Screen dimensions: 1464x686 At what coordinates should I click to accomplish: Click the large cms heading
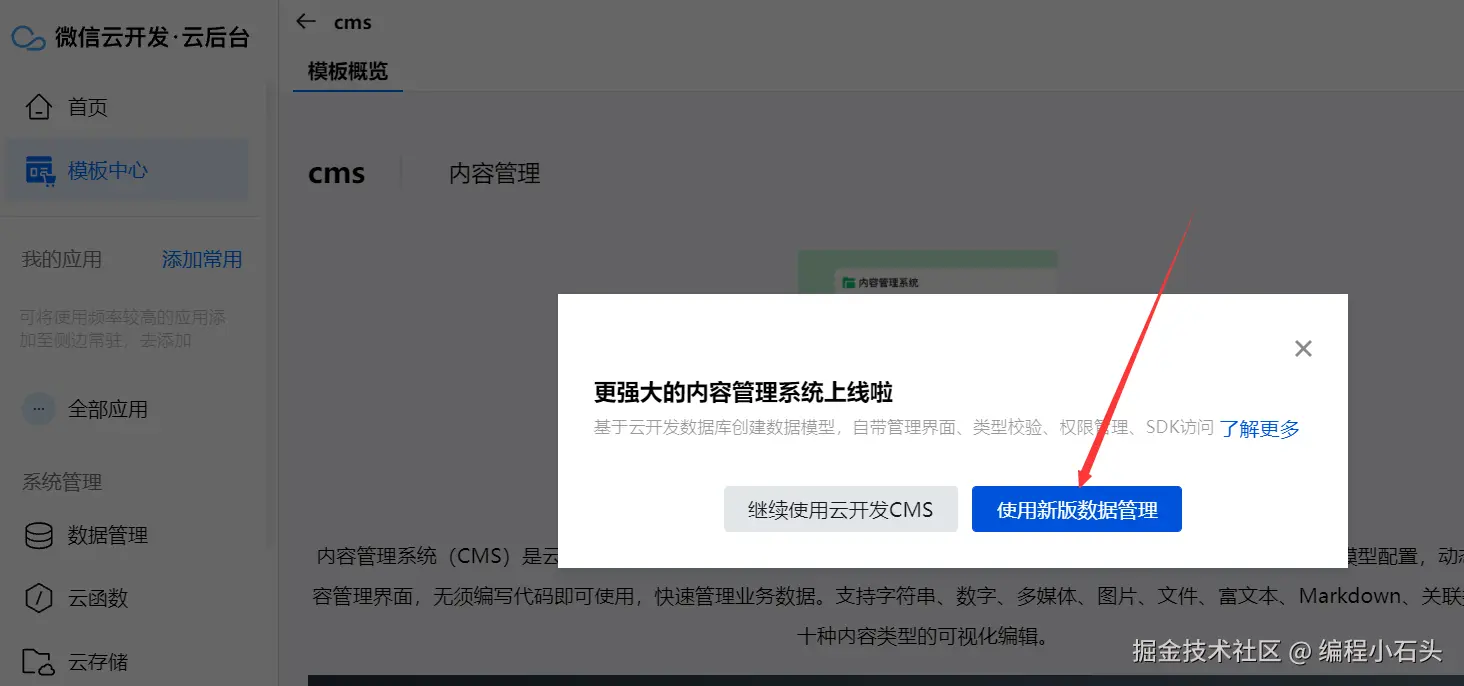[337, 173]
